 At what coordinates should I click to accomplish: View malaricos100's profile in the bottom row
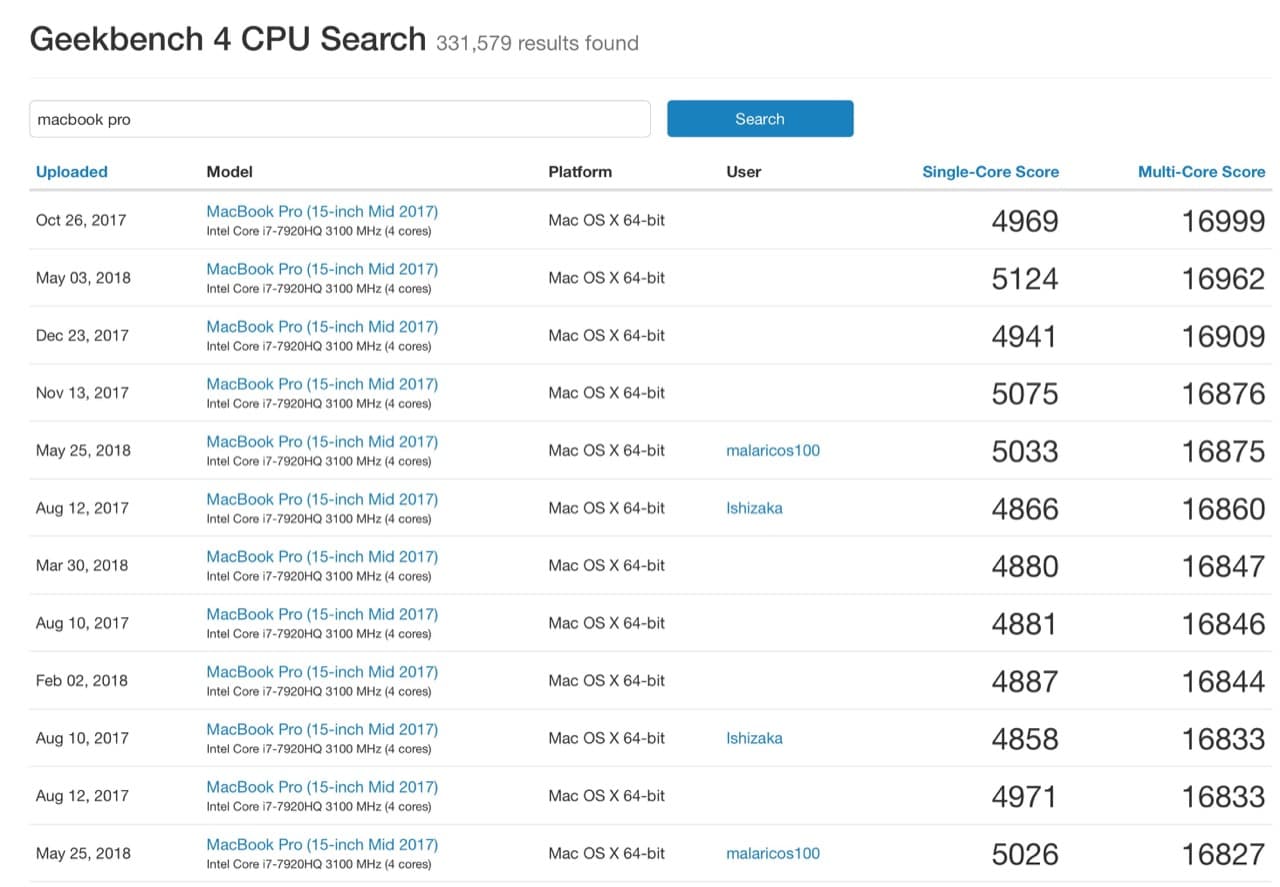tap(772, 853)
